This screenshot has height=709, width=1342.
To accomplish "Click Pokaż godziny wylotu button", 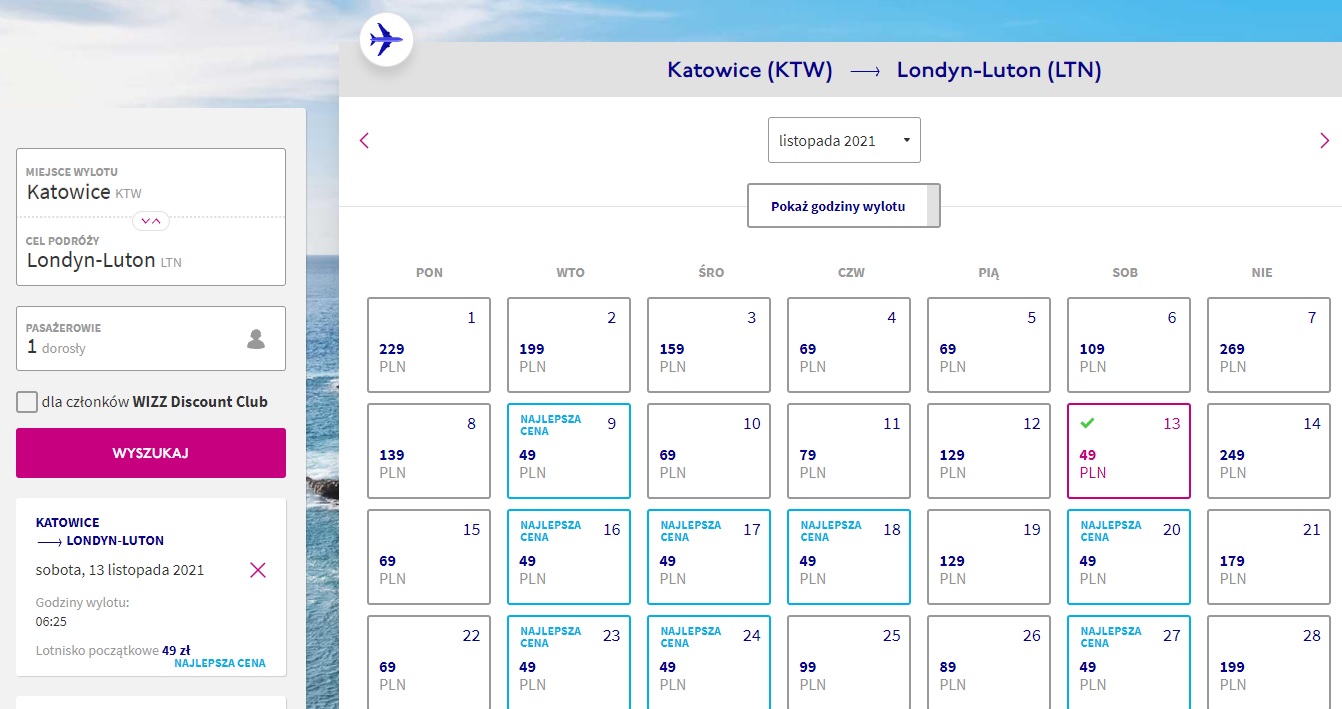I will [844, 206].
